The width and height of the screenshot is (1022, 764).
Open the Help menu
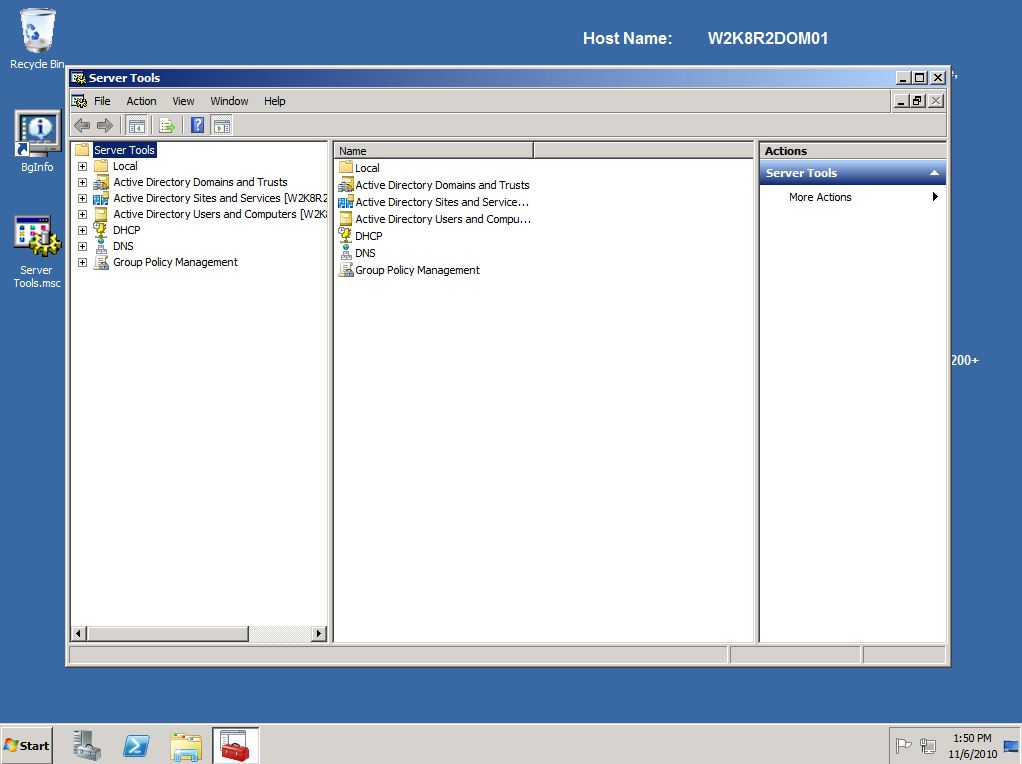click(x=274, y=101)
